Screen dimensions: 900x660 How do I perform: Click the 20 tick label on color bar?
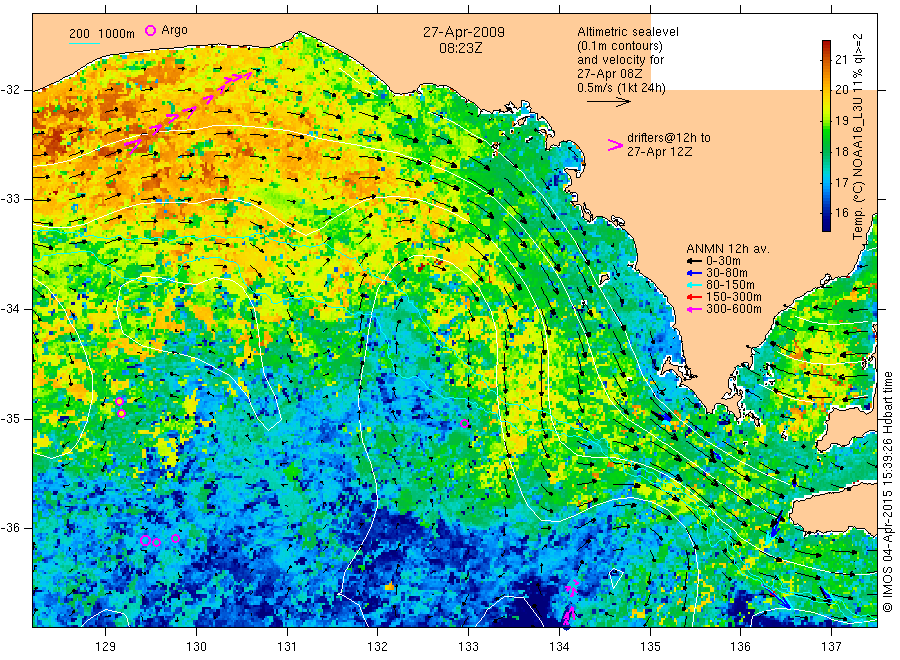coord(841,90)
